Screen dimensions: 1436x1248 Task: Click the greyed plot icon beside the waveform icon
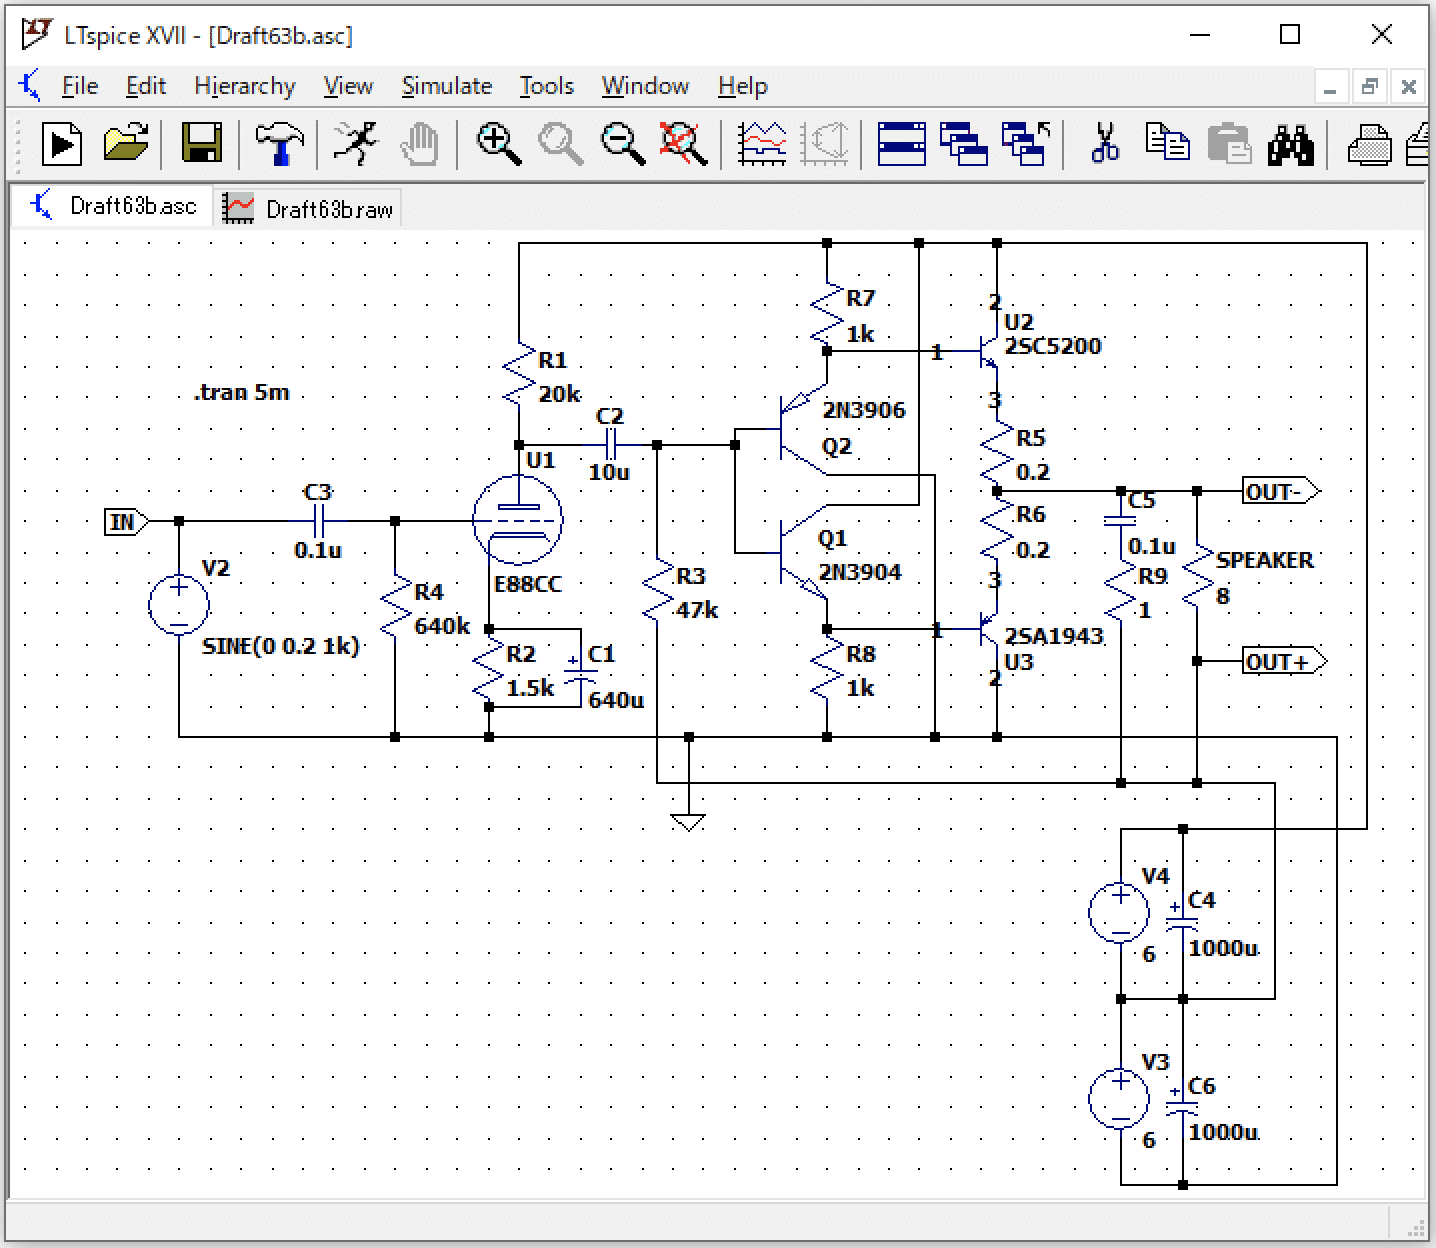[x=824, y=145]
